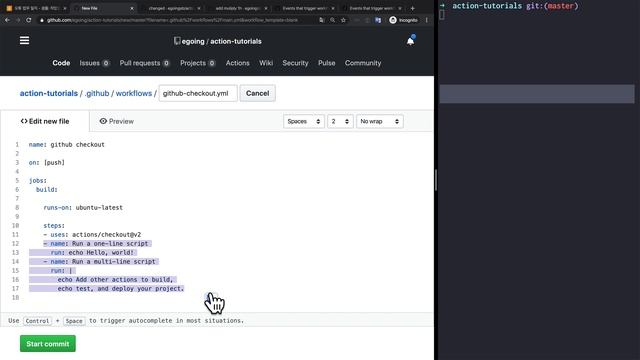Screen dimensions: 640x360
Task: Click the repository book icon beside egoing
Action: 177,41
